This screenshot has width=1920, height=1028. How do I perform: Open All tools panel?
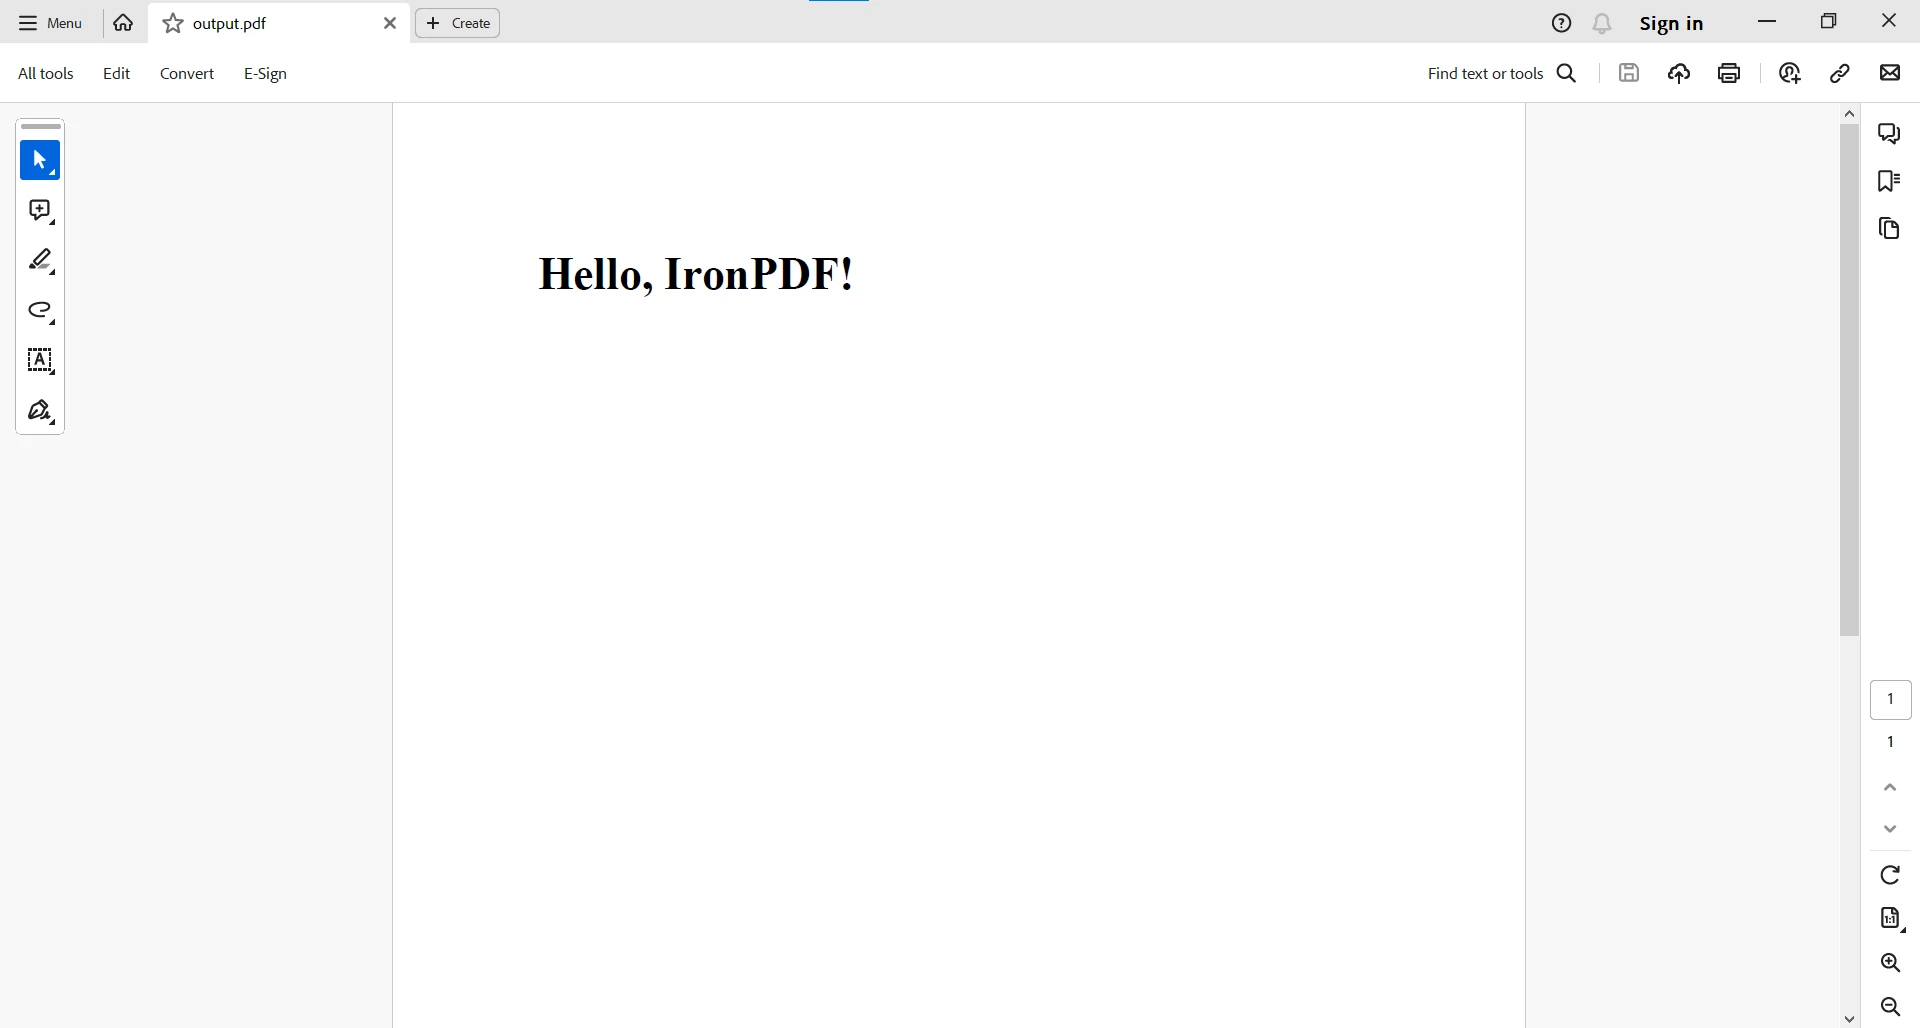[x=46, y=74]
